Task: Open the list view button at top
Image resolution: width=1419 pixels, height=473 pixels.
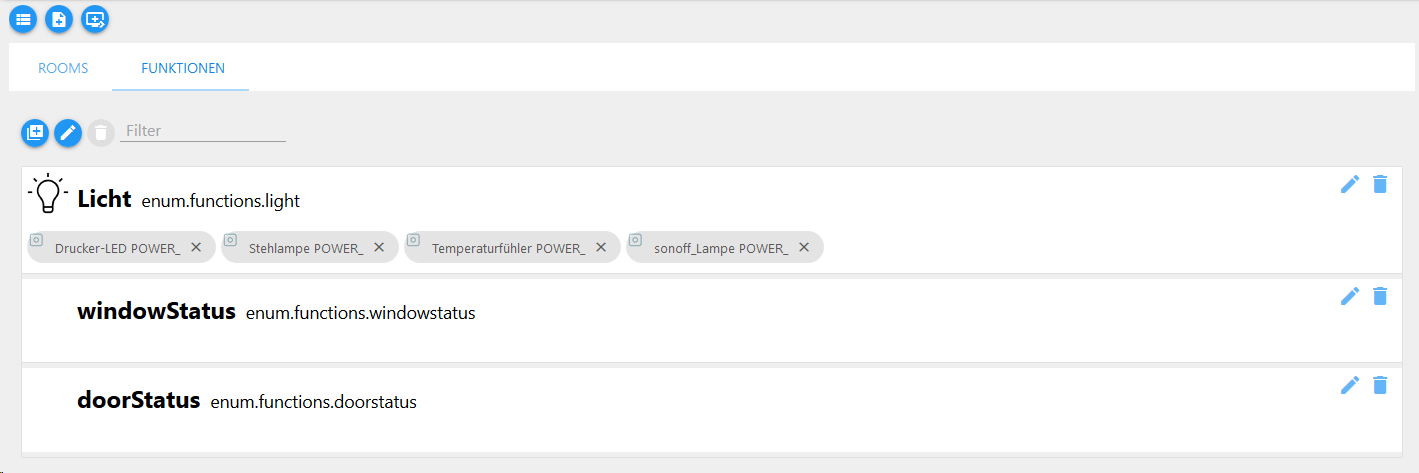Action: click(23, 19)
